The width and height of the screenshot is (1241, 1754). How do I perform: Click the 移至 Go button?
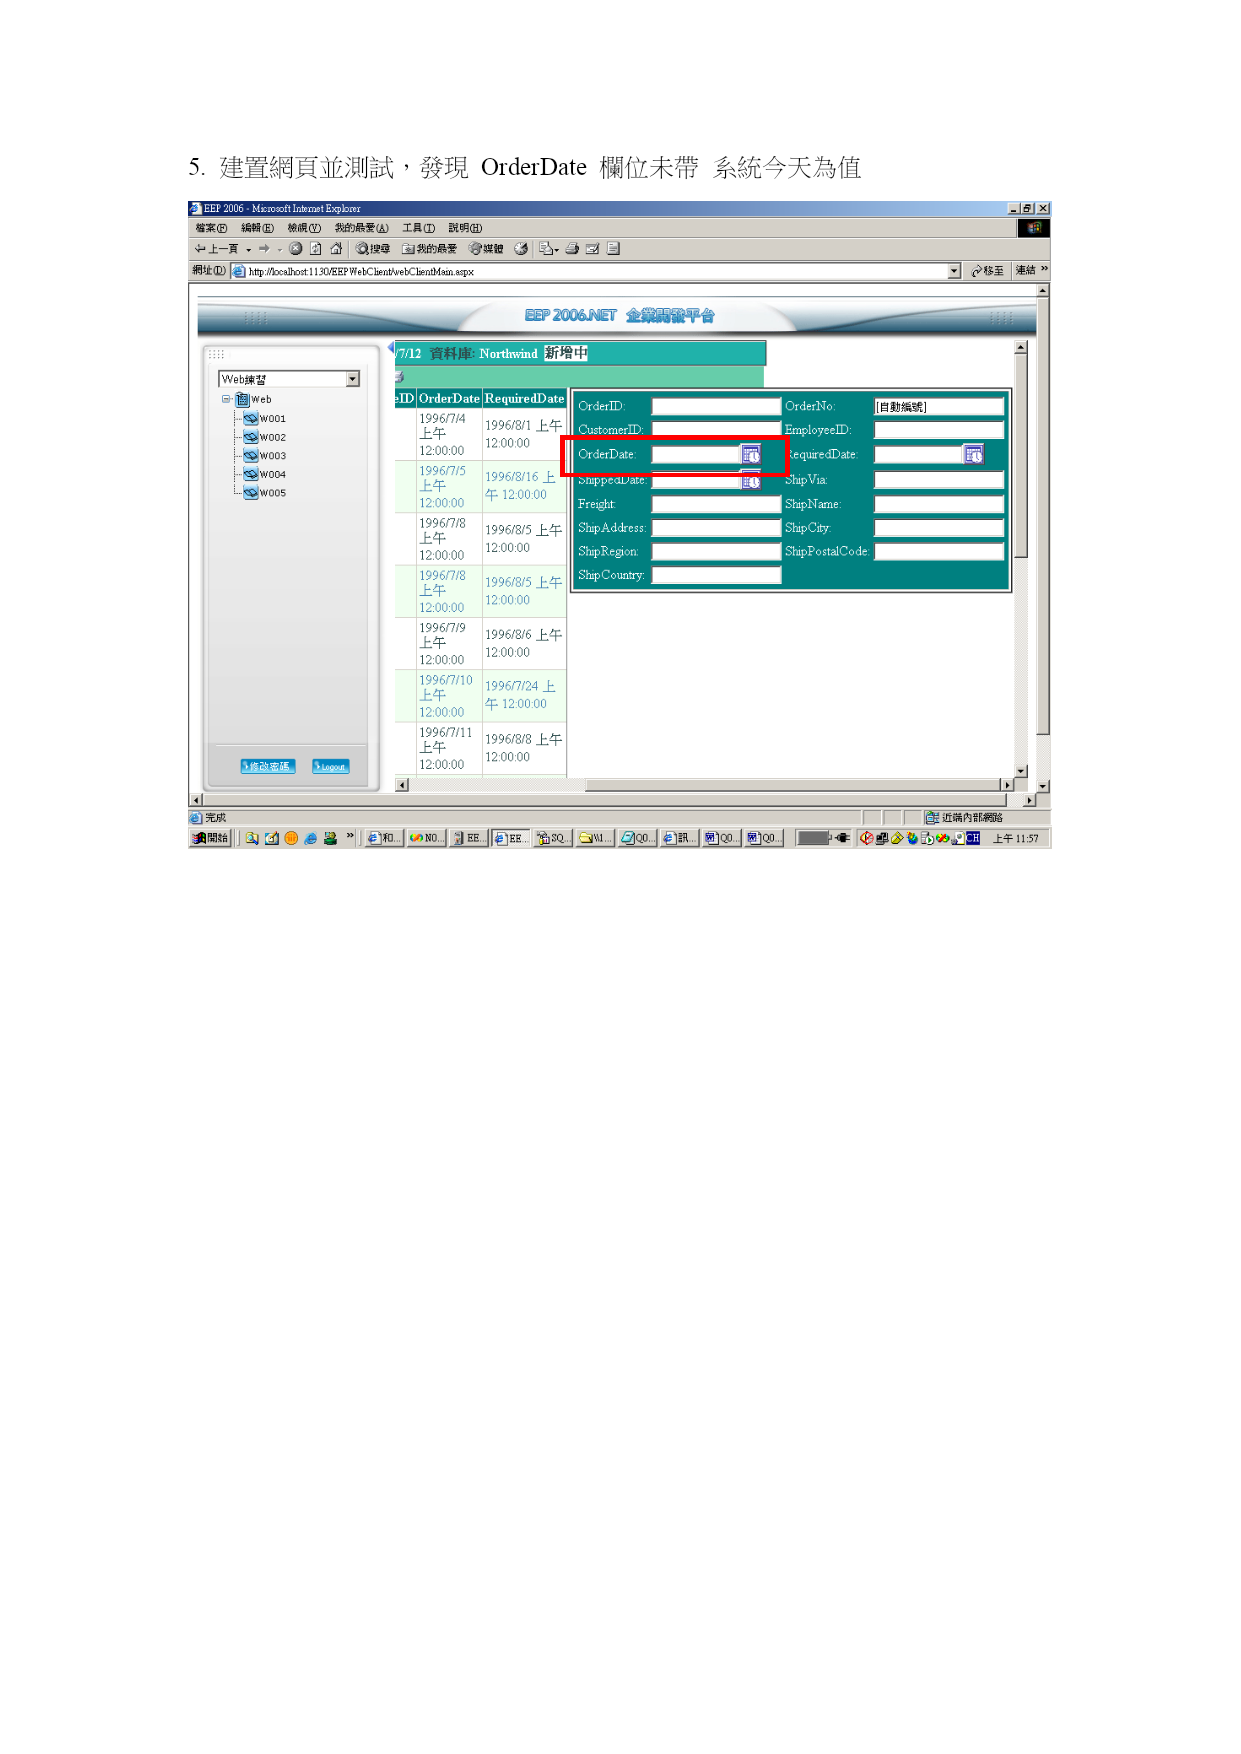pyautogui.click(x=987, y=271)
